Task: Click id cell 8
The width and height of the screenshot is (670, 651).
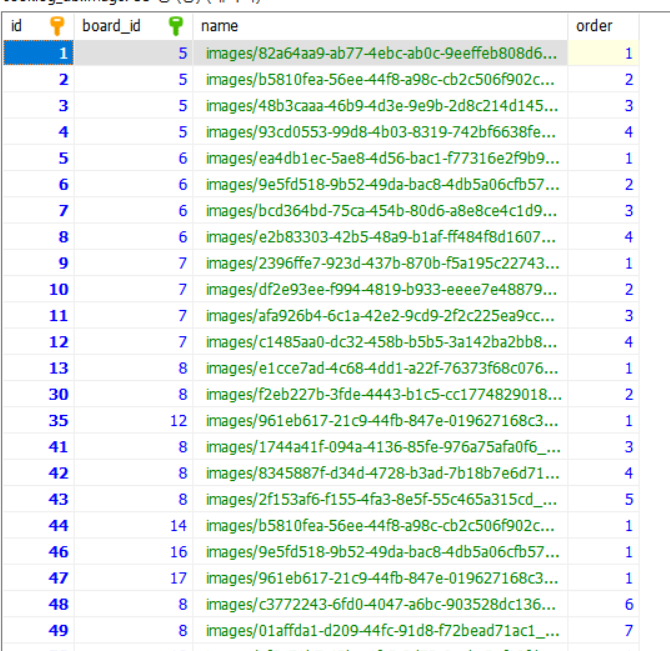Action: [38, 237]
